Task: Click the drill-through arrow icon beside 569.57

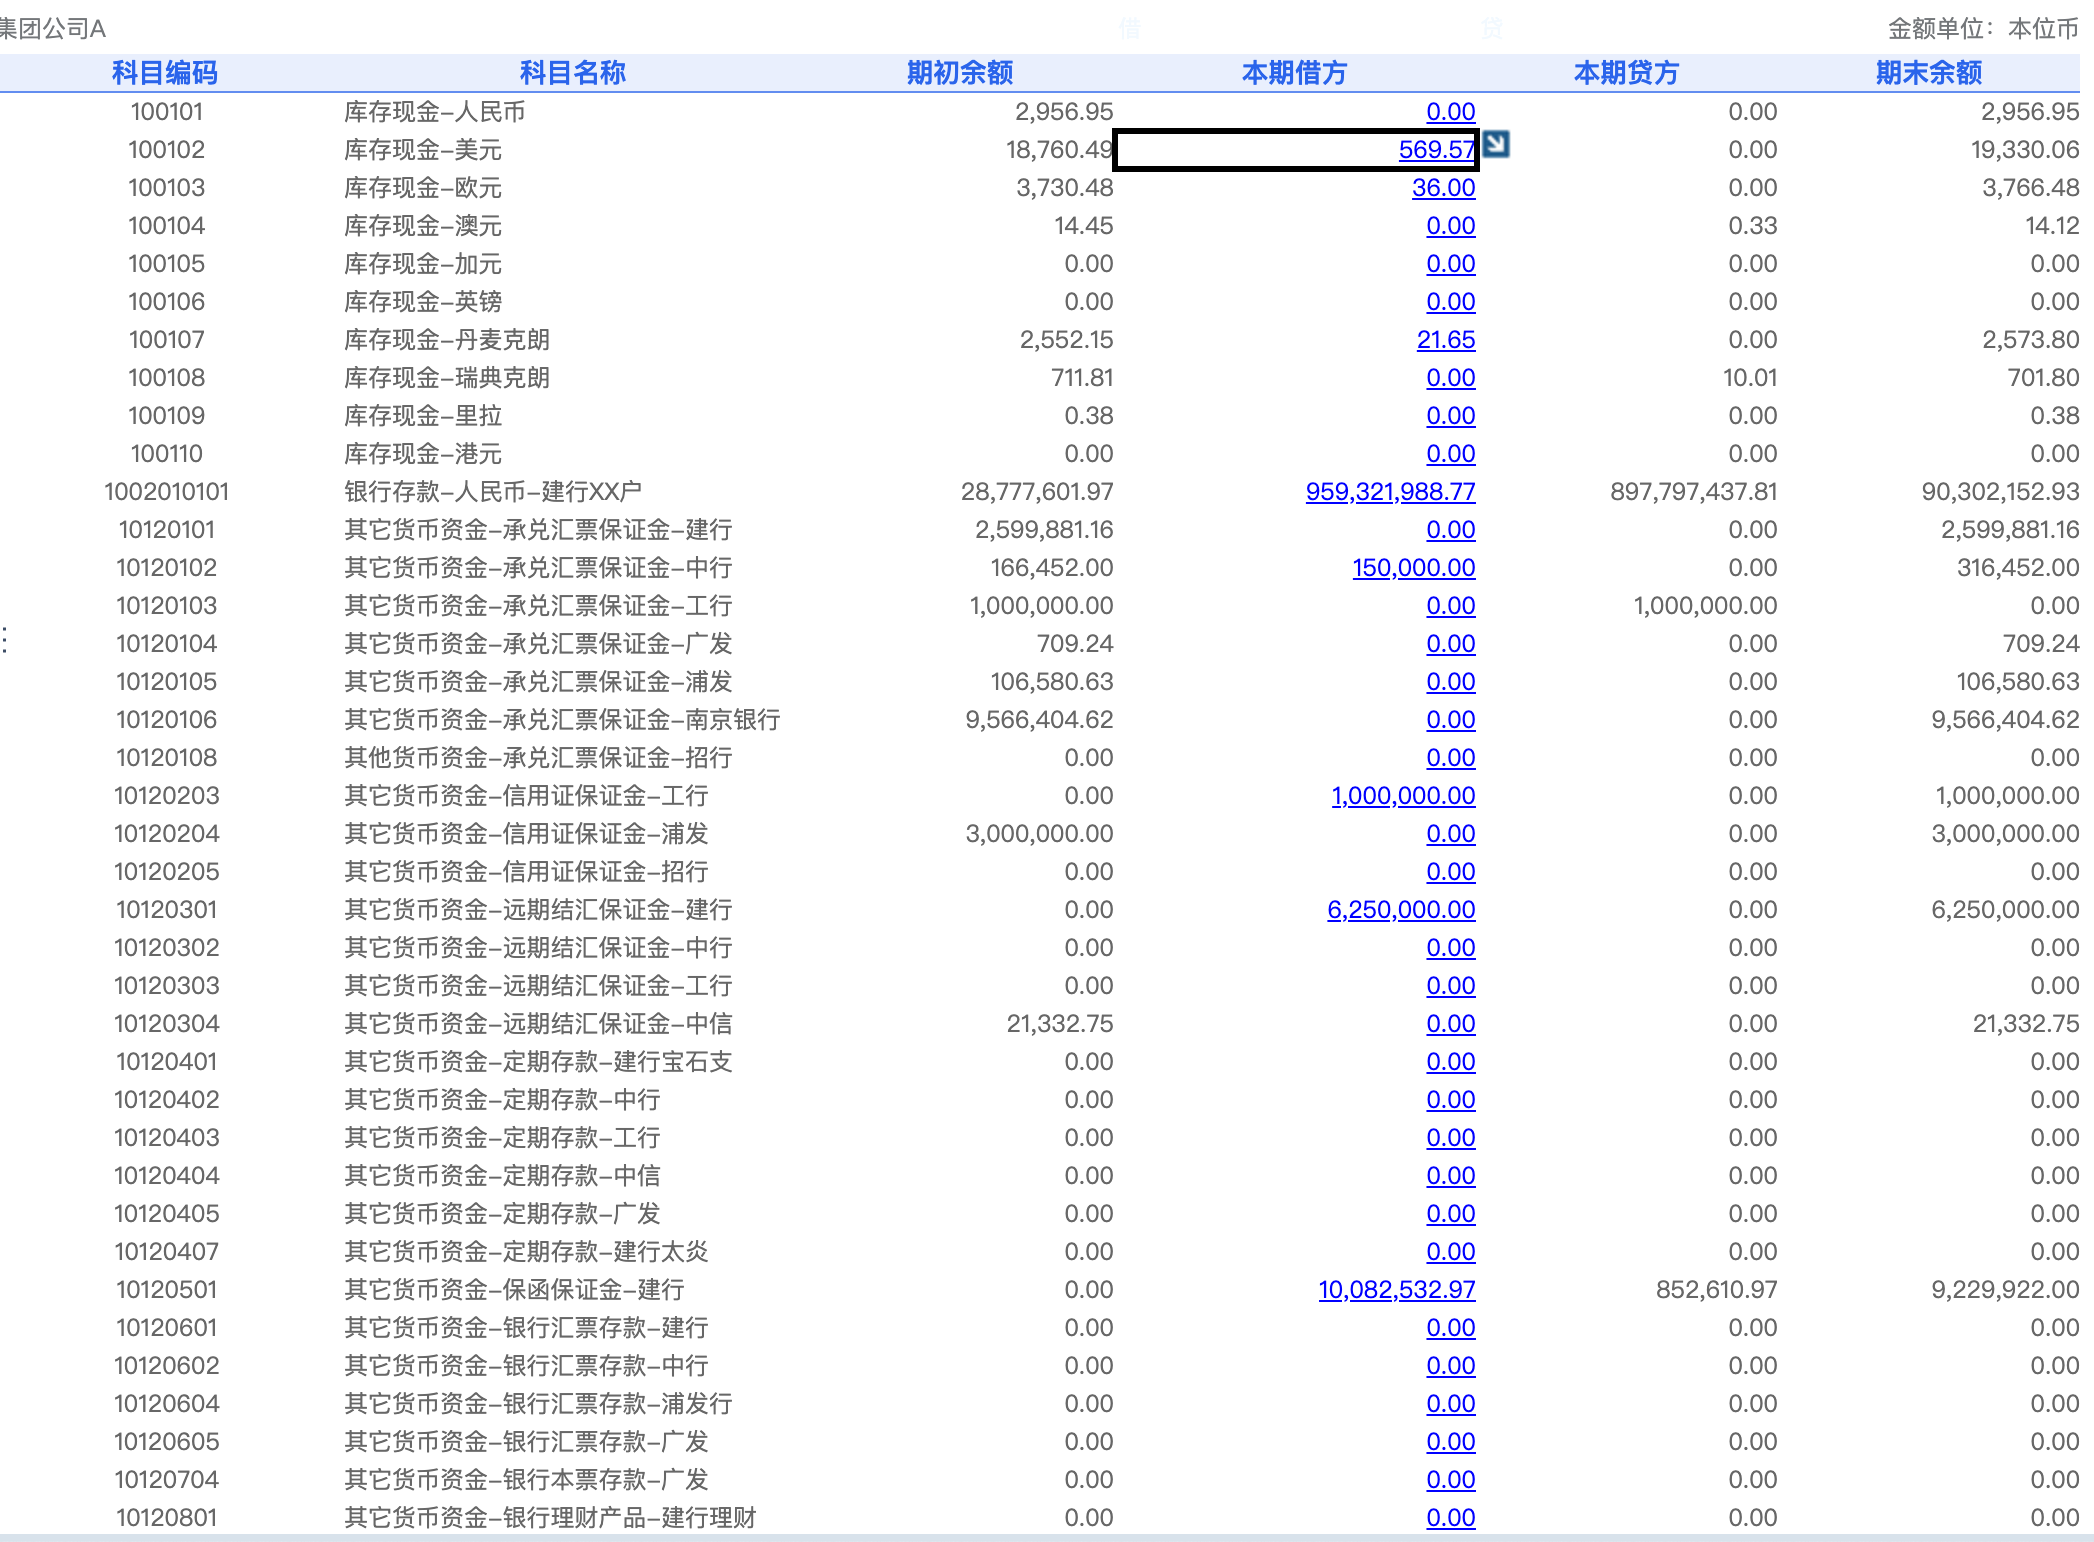Action: 1496,145
